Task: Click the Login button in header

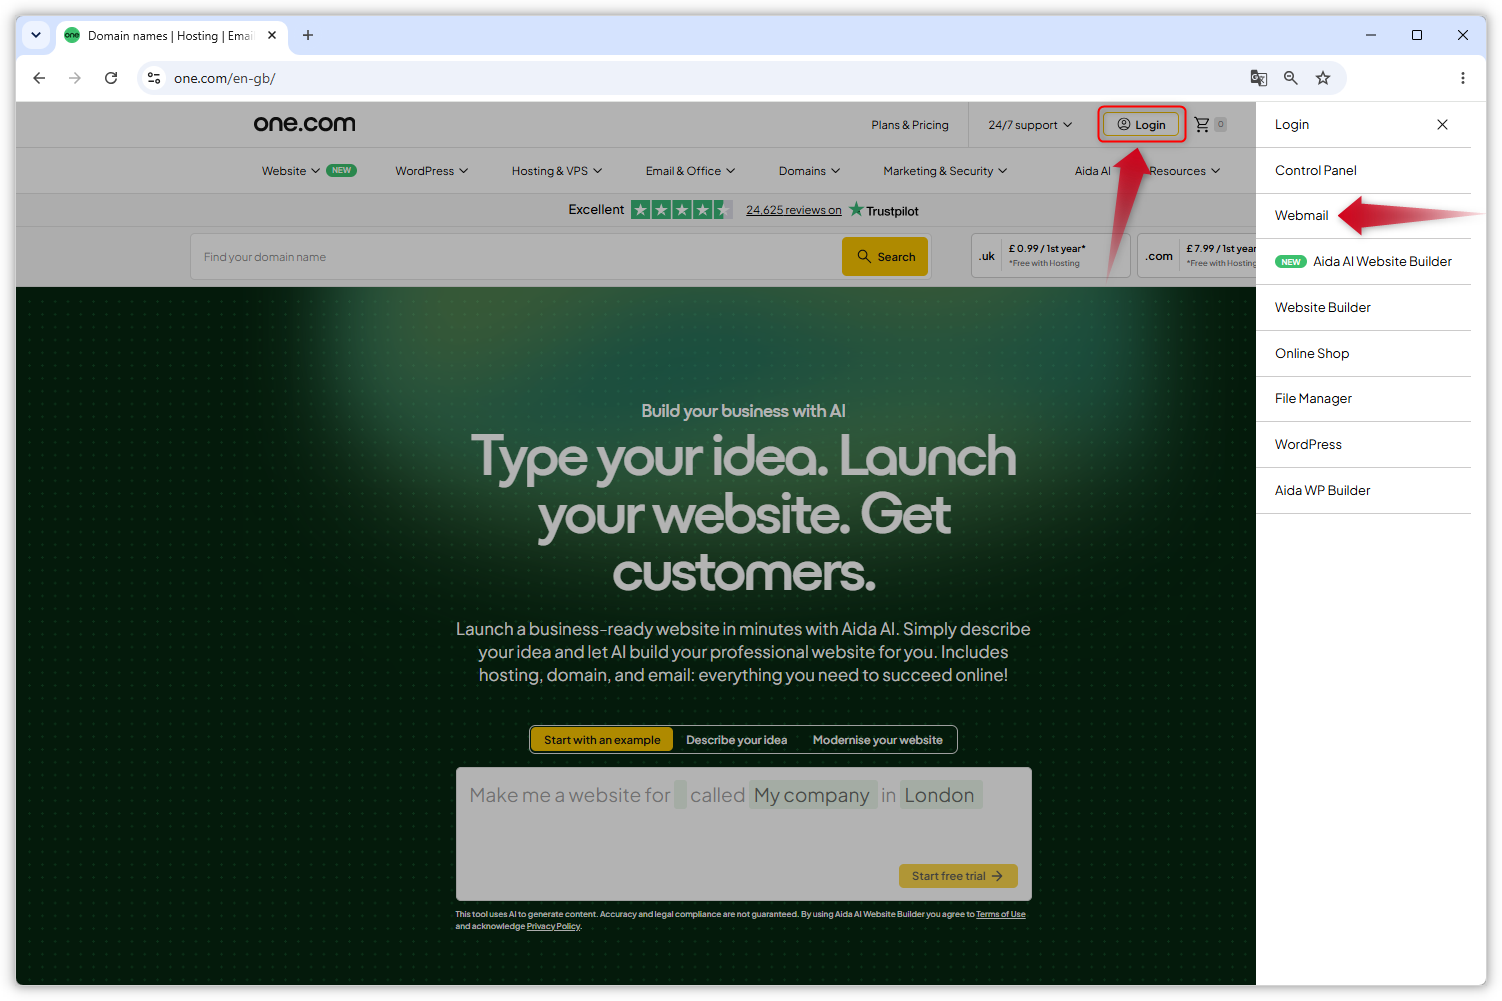Action: tap(1141, 125)
